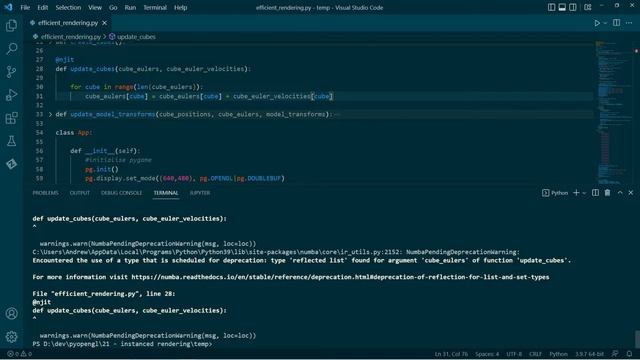The image size is (640, 360).
Task: Open notifications bell in status bar
Action: pyautogui.click(x=629, y=354)
